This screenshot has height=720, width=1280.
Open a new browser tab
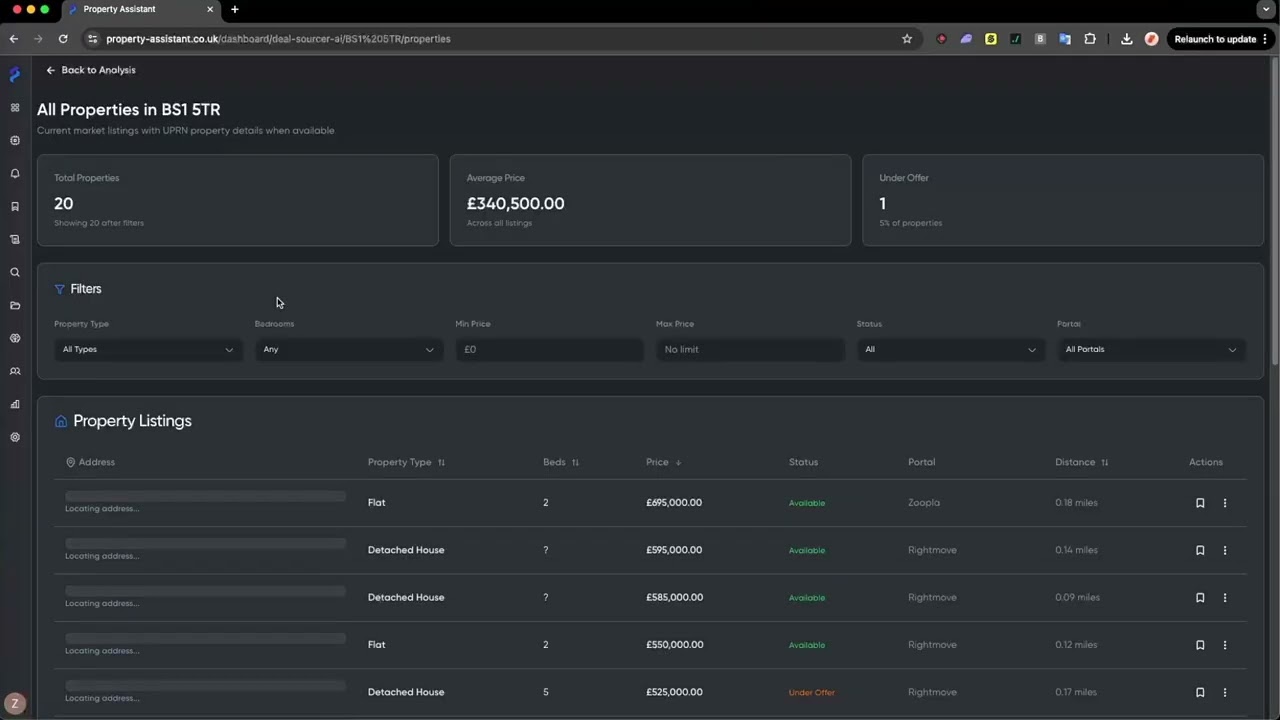[x=235, y=9]
